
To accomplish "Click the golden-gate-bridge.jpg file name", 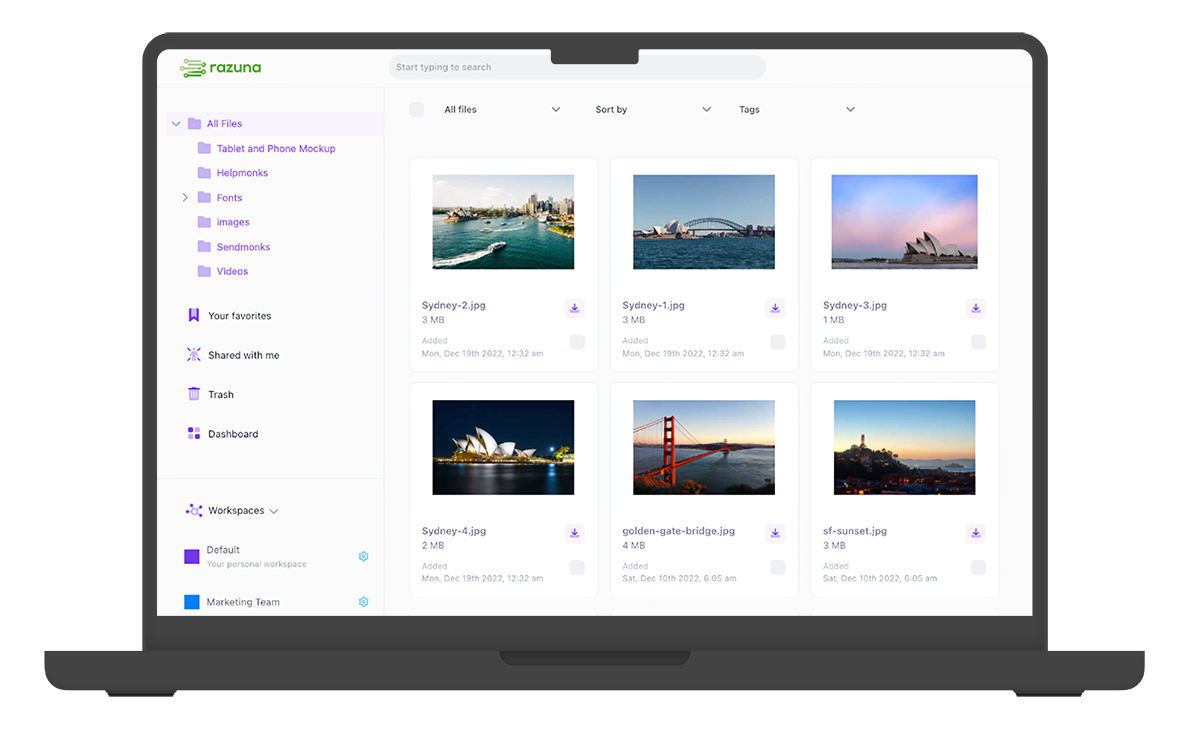I will point(679,531).
